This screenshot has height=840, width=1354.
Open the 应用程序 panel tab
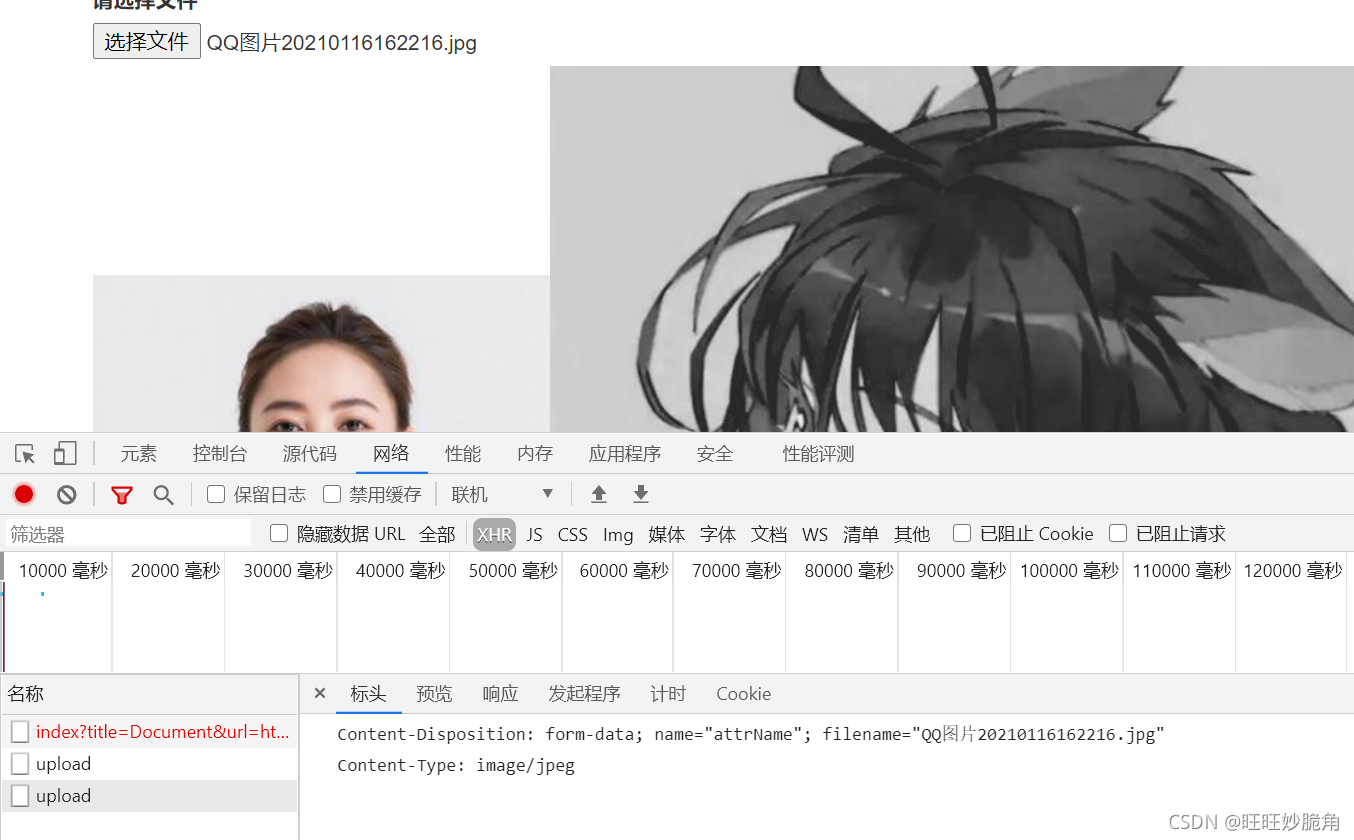click(625, 454)
